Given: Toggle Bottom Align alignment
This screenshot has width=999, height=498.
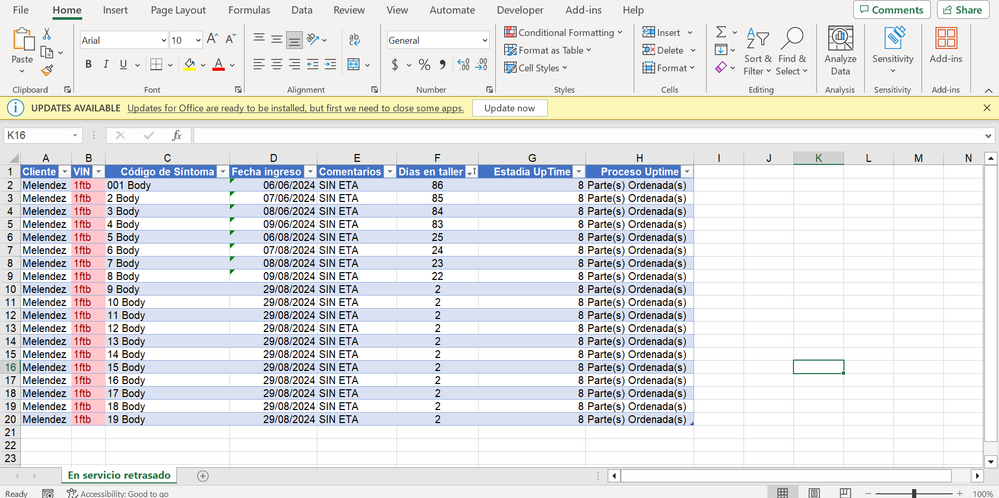Looking at the screenshot, I should point(294,39).
